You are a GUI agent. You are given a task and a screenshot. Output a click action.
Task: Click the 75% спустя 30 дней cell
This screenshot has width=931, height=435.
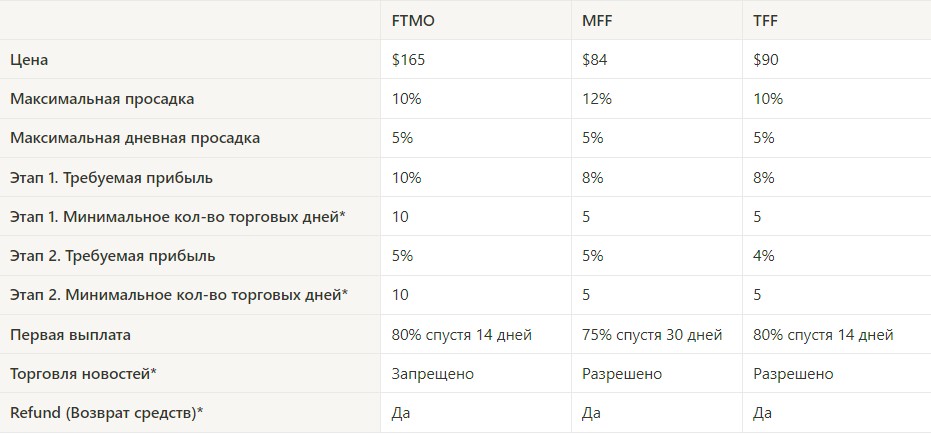[652, 335]
